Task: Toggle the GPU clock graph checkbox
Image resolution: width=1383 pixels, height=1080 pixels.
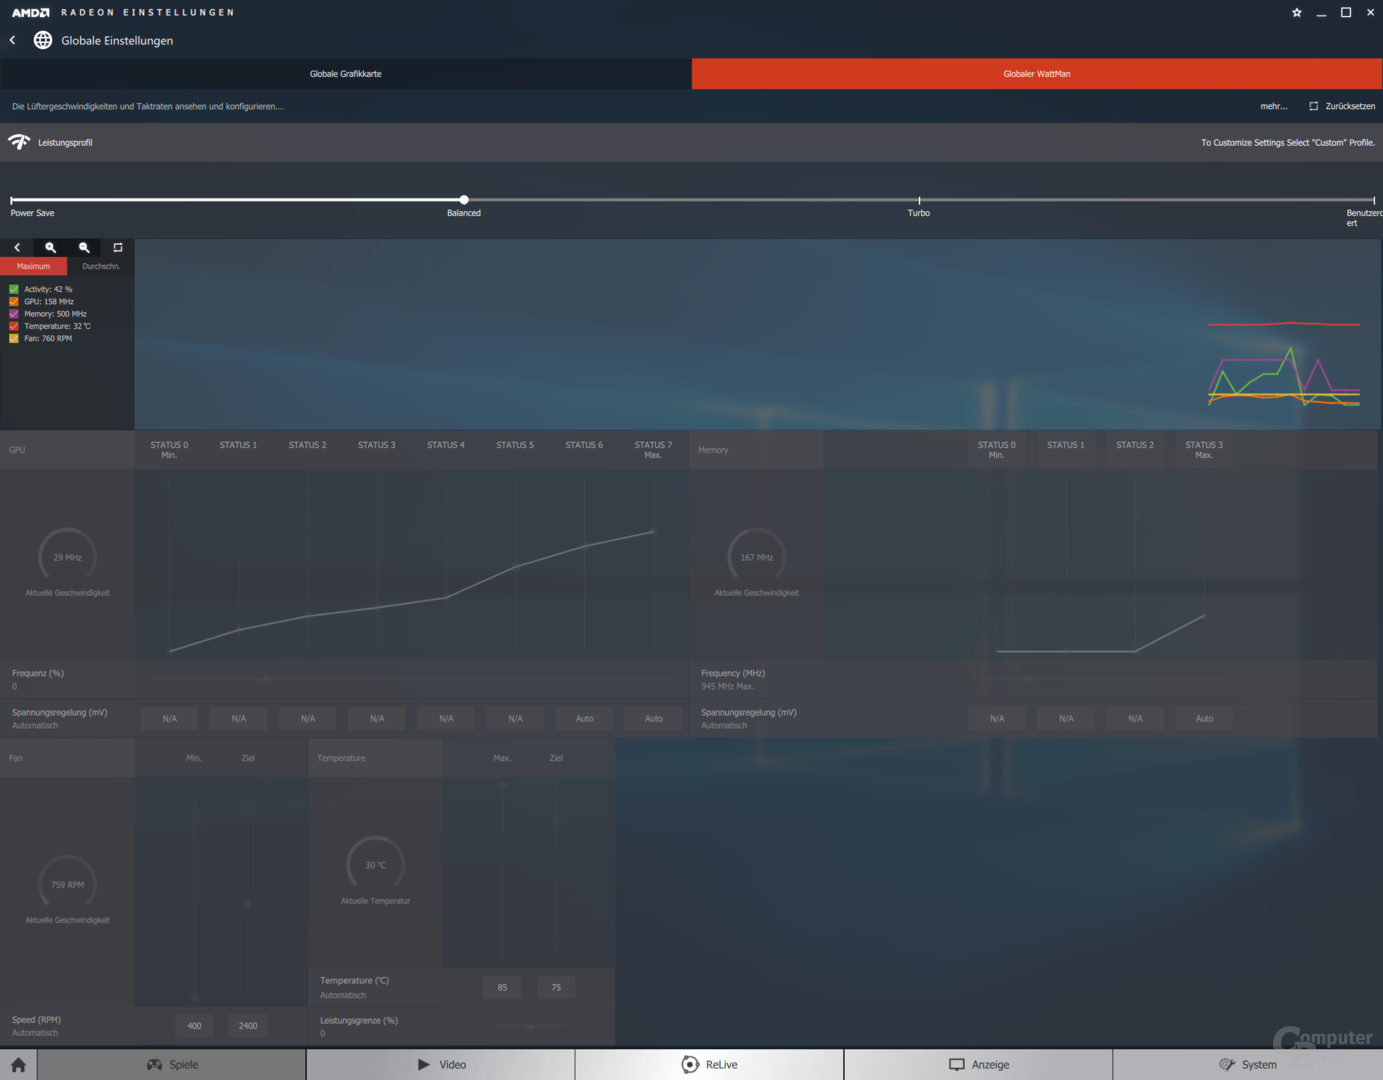Action: coord(14,301)
